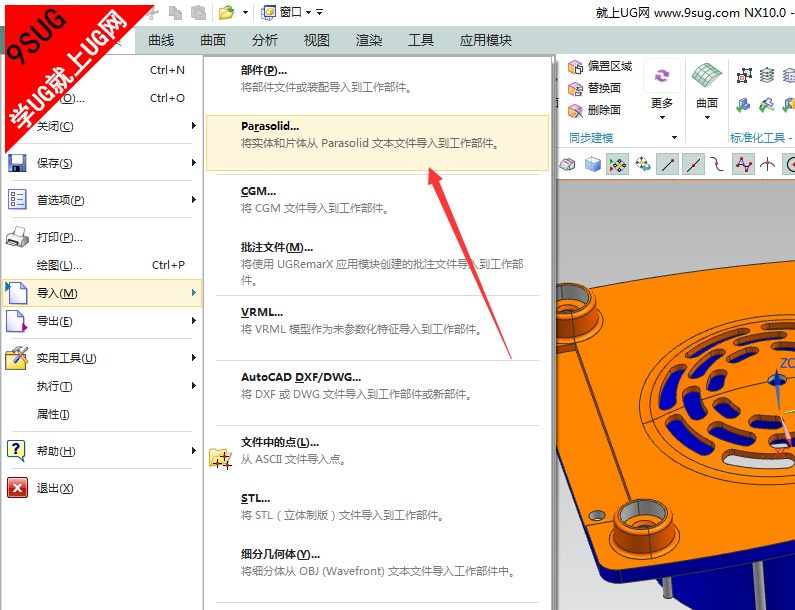Click the measuring tool green-checkmark icon
Screen dimensions: 795x610
[767, 105]
